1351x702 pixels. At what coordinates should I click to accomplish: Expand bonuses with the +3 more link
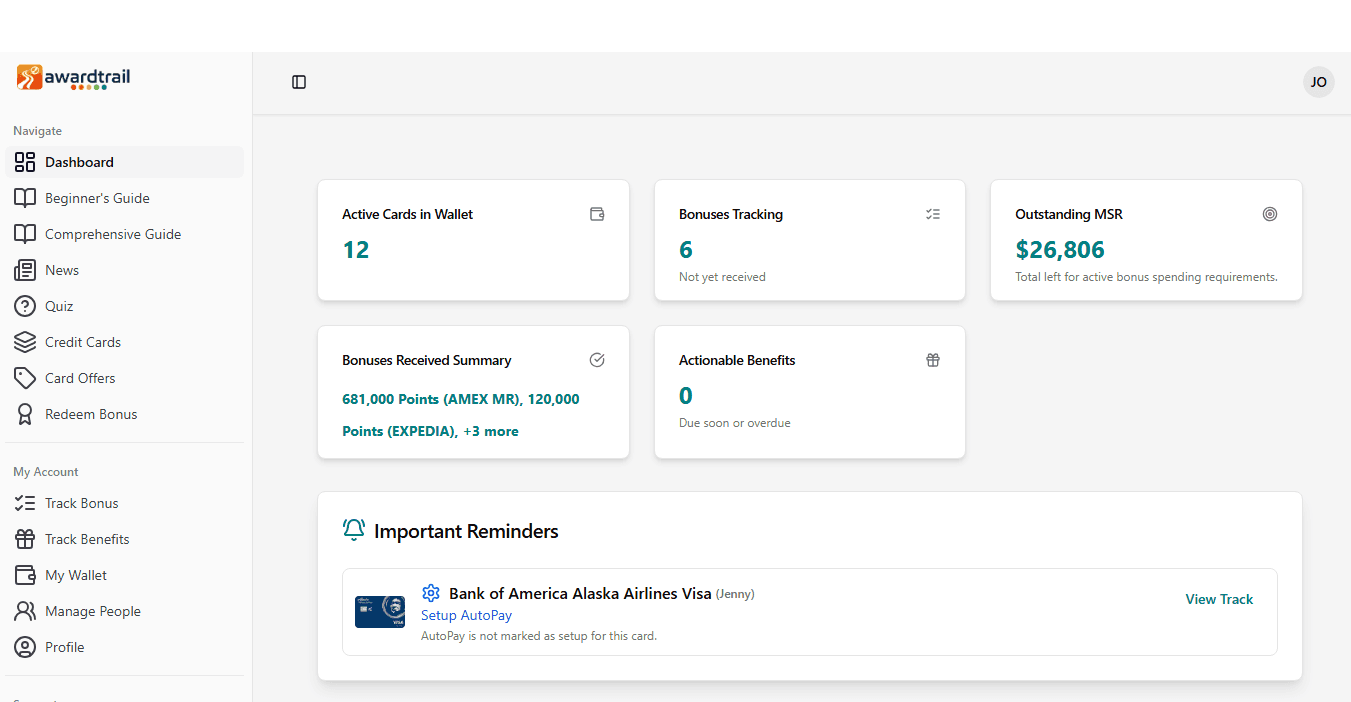(491, 430)
